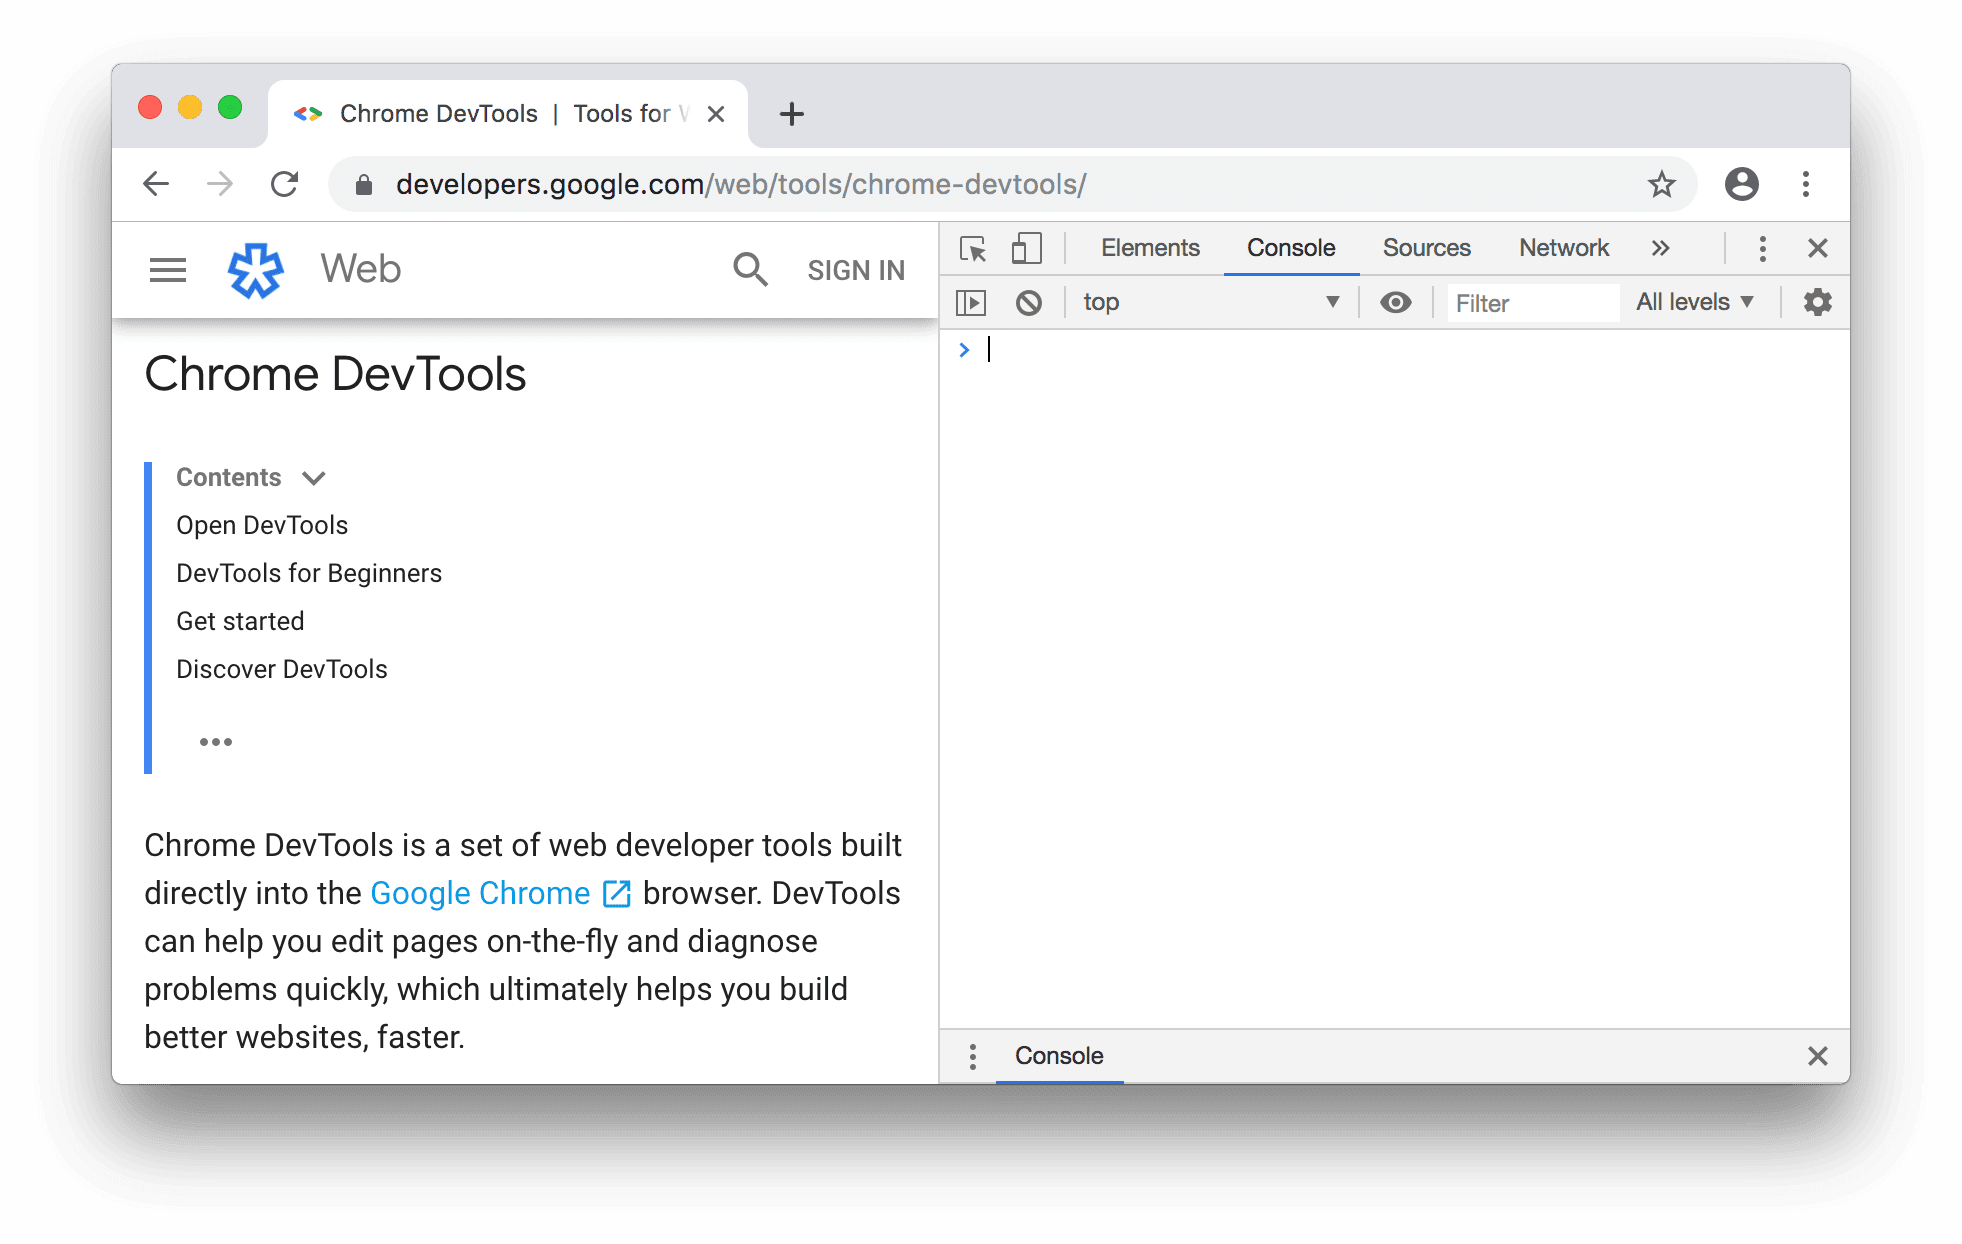Viewport: 1962px width, 1244px height.
Task: Click the Contents expander chevron
Action: (x=315, y=476)
